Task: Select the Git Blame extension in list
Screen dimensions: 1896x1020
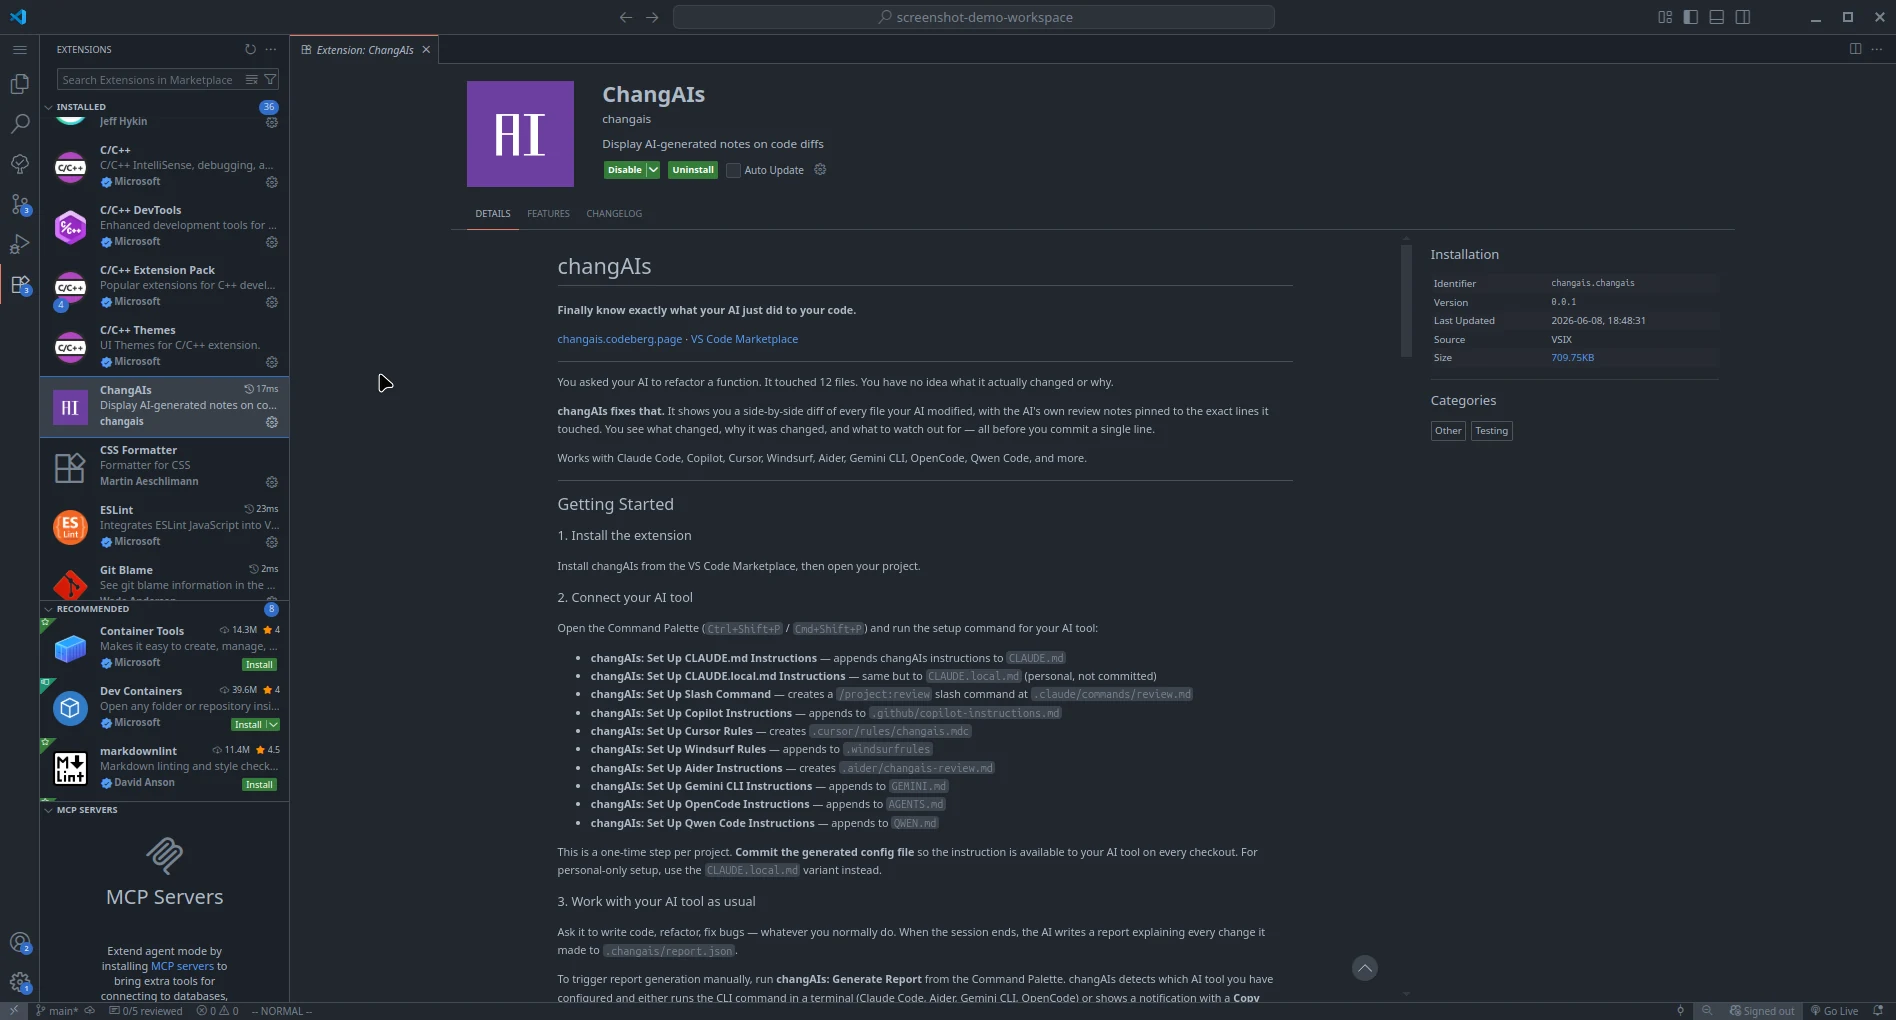Action: click(x=164, y=580)
